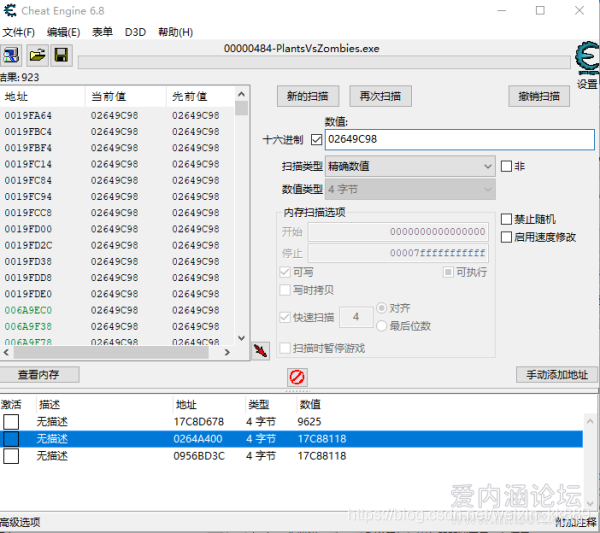This screenshot has height=533, width=600.
Task: Open settings via the Cheat Engine logo
Action: 587,59
